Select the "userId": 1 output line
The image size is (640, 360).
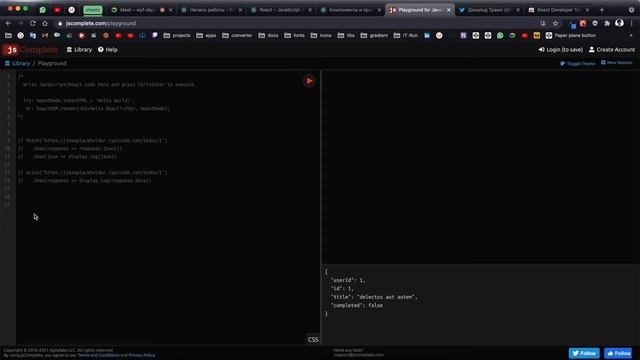tap(348, 280)
